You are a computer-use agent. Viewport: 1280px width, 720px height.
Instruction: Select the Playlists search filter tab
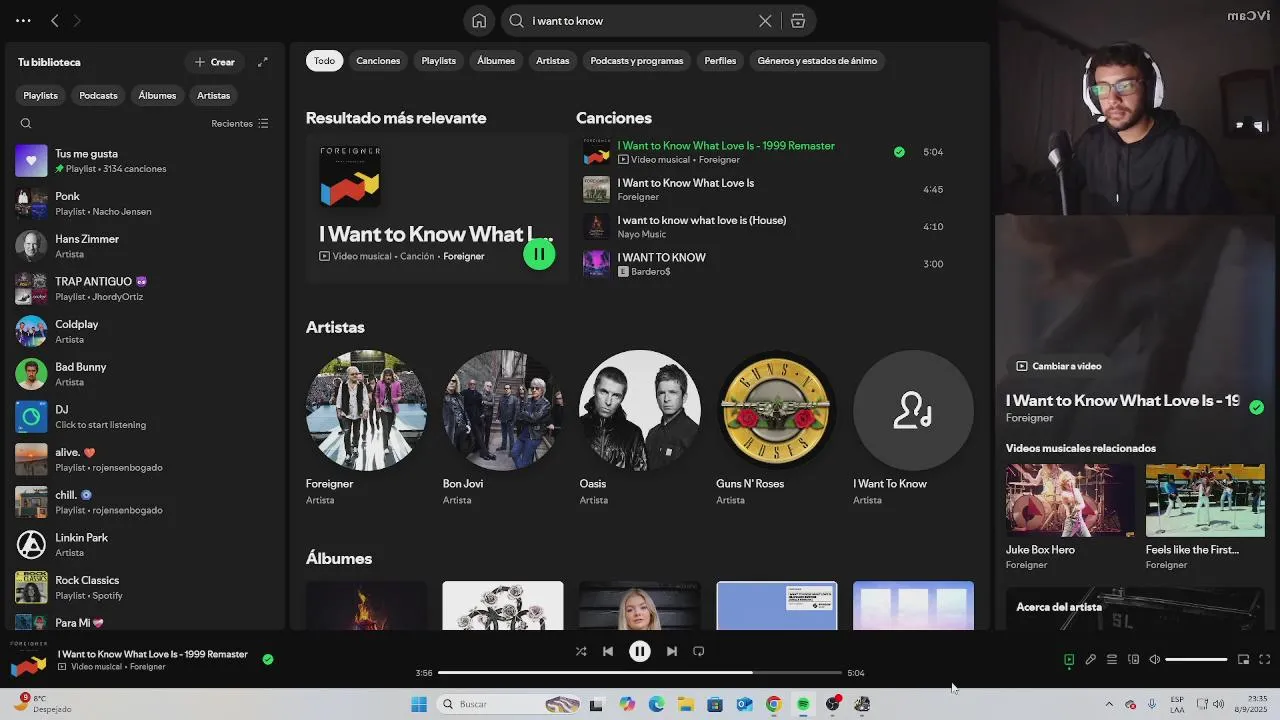(438, 61)
